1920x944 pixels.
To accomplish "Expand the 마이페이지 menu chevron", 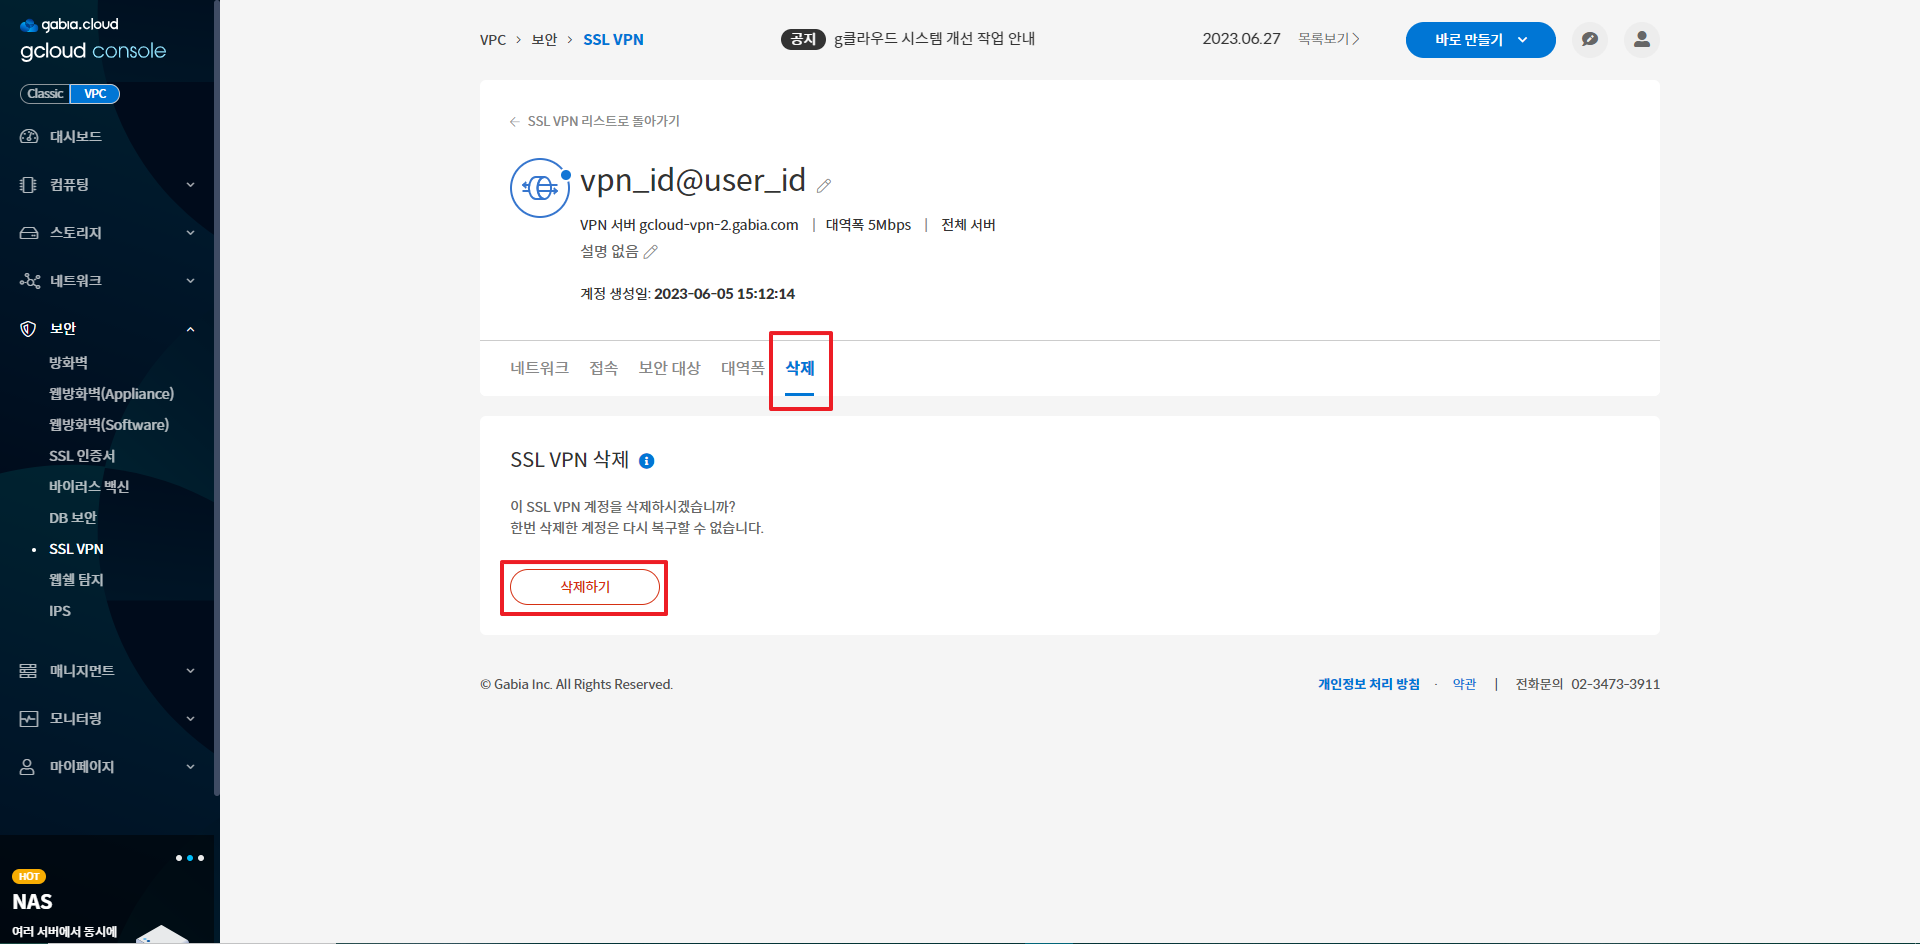I will click(x=190, y=767).
